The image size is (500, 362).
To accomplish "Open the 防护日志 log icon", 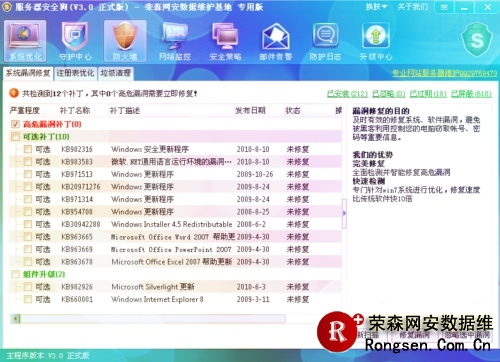I will [325, 41].
